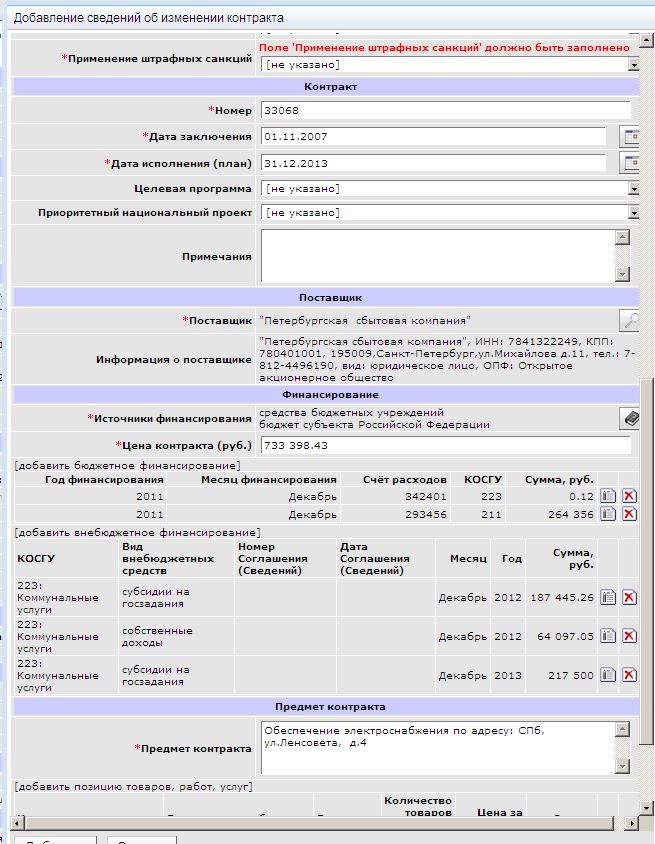Click into the Примечания text area

coord(438,256)
